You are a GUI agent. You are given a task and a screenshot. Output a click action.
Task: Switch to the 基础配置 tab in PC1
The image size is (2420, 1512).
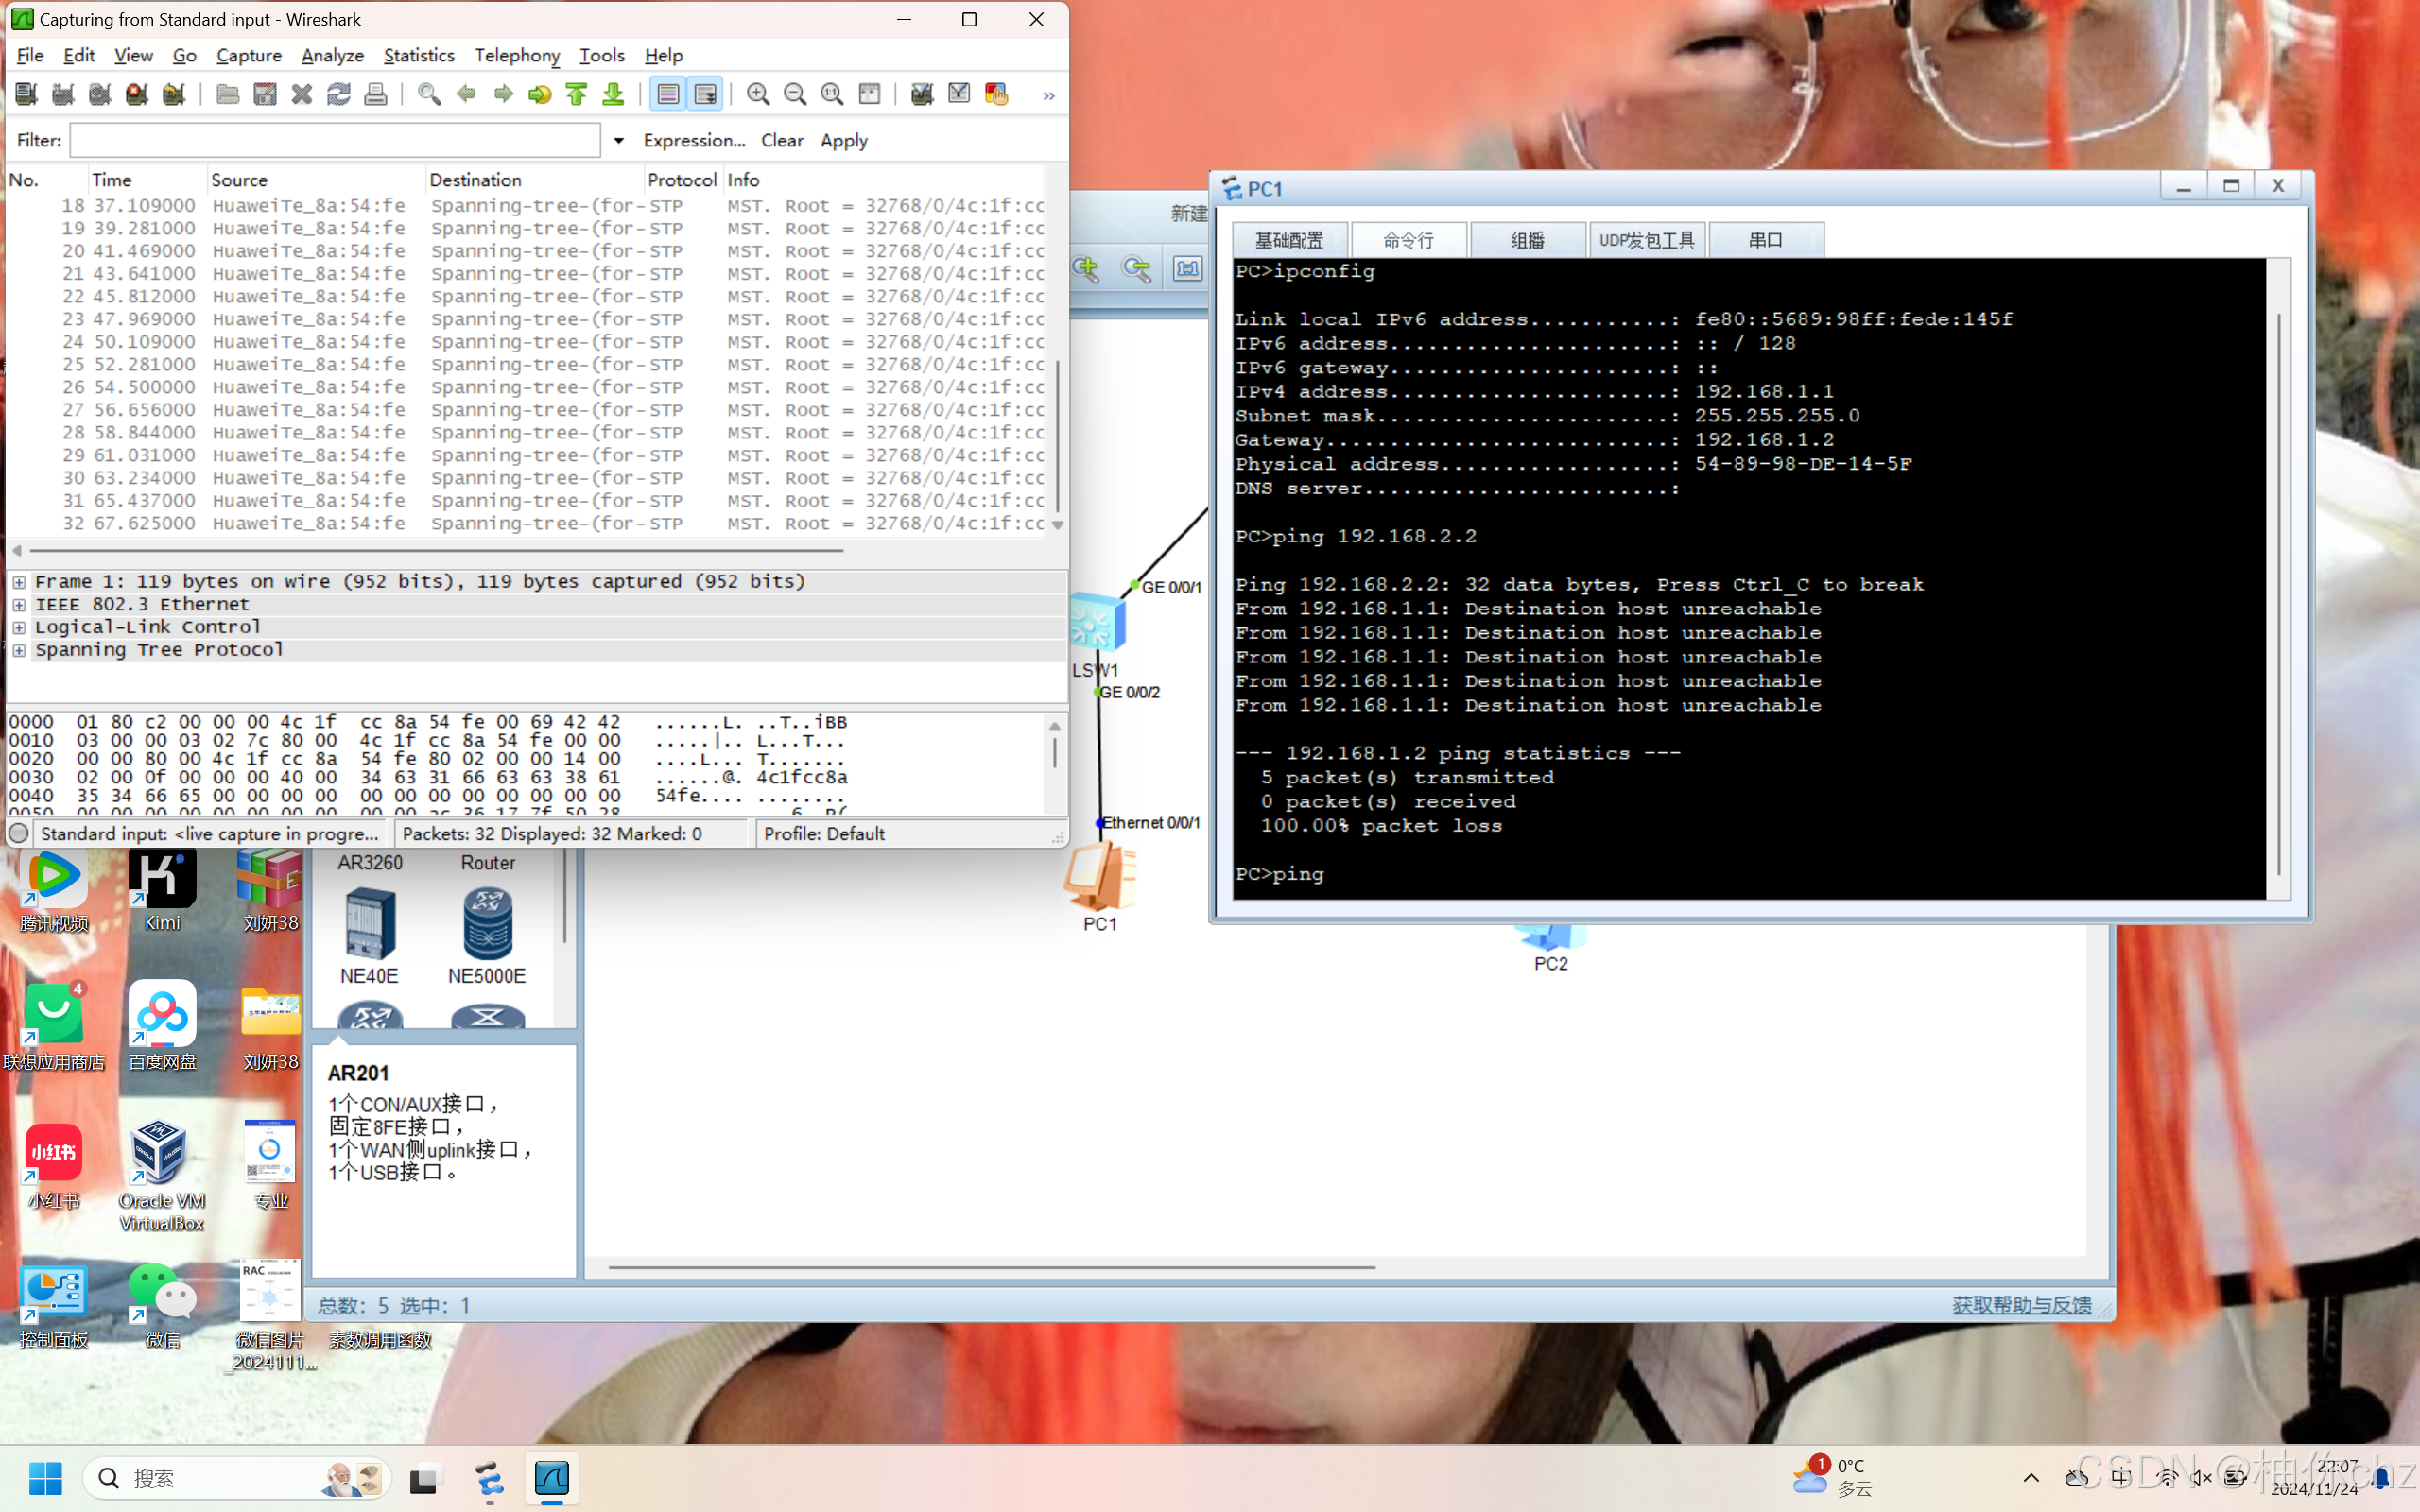tap(1289, 240)
